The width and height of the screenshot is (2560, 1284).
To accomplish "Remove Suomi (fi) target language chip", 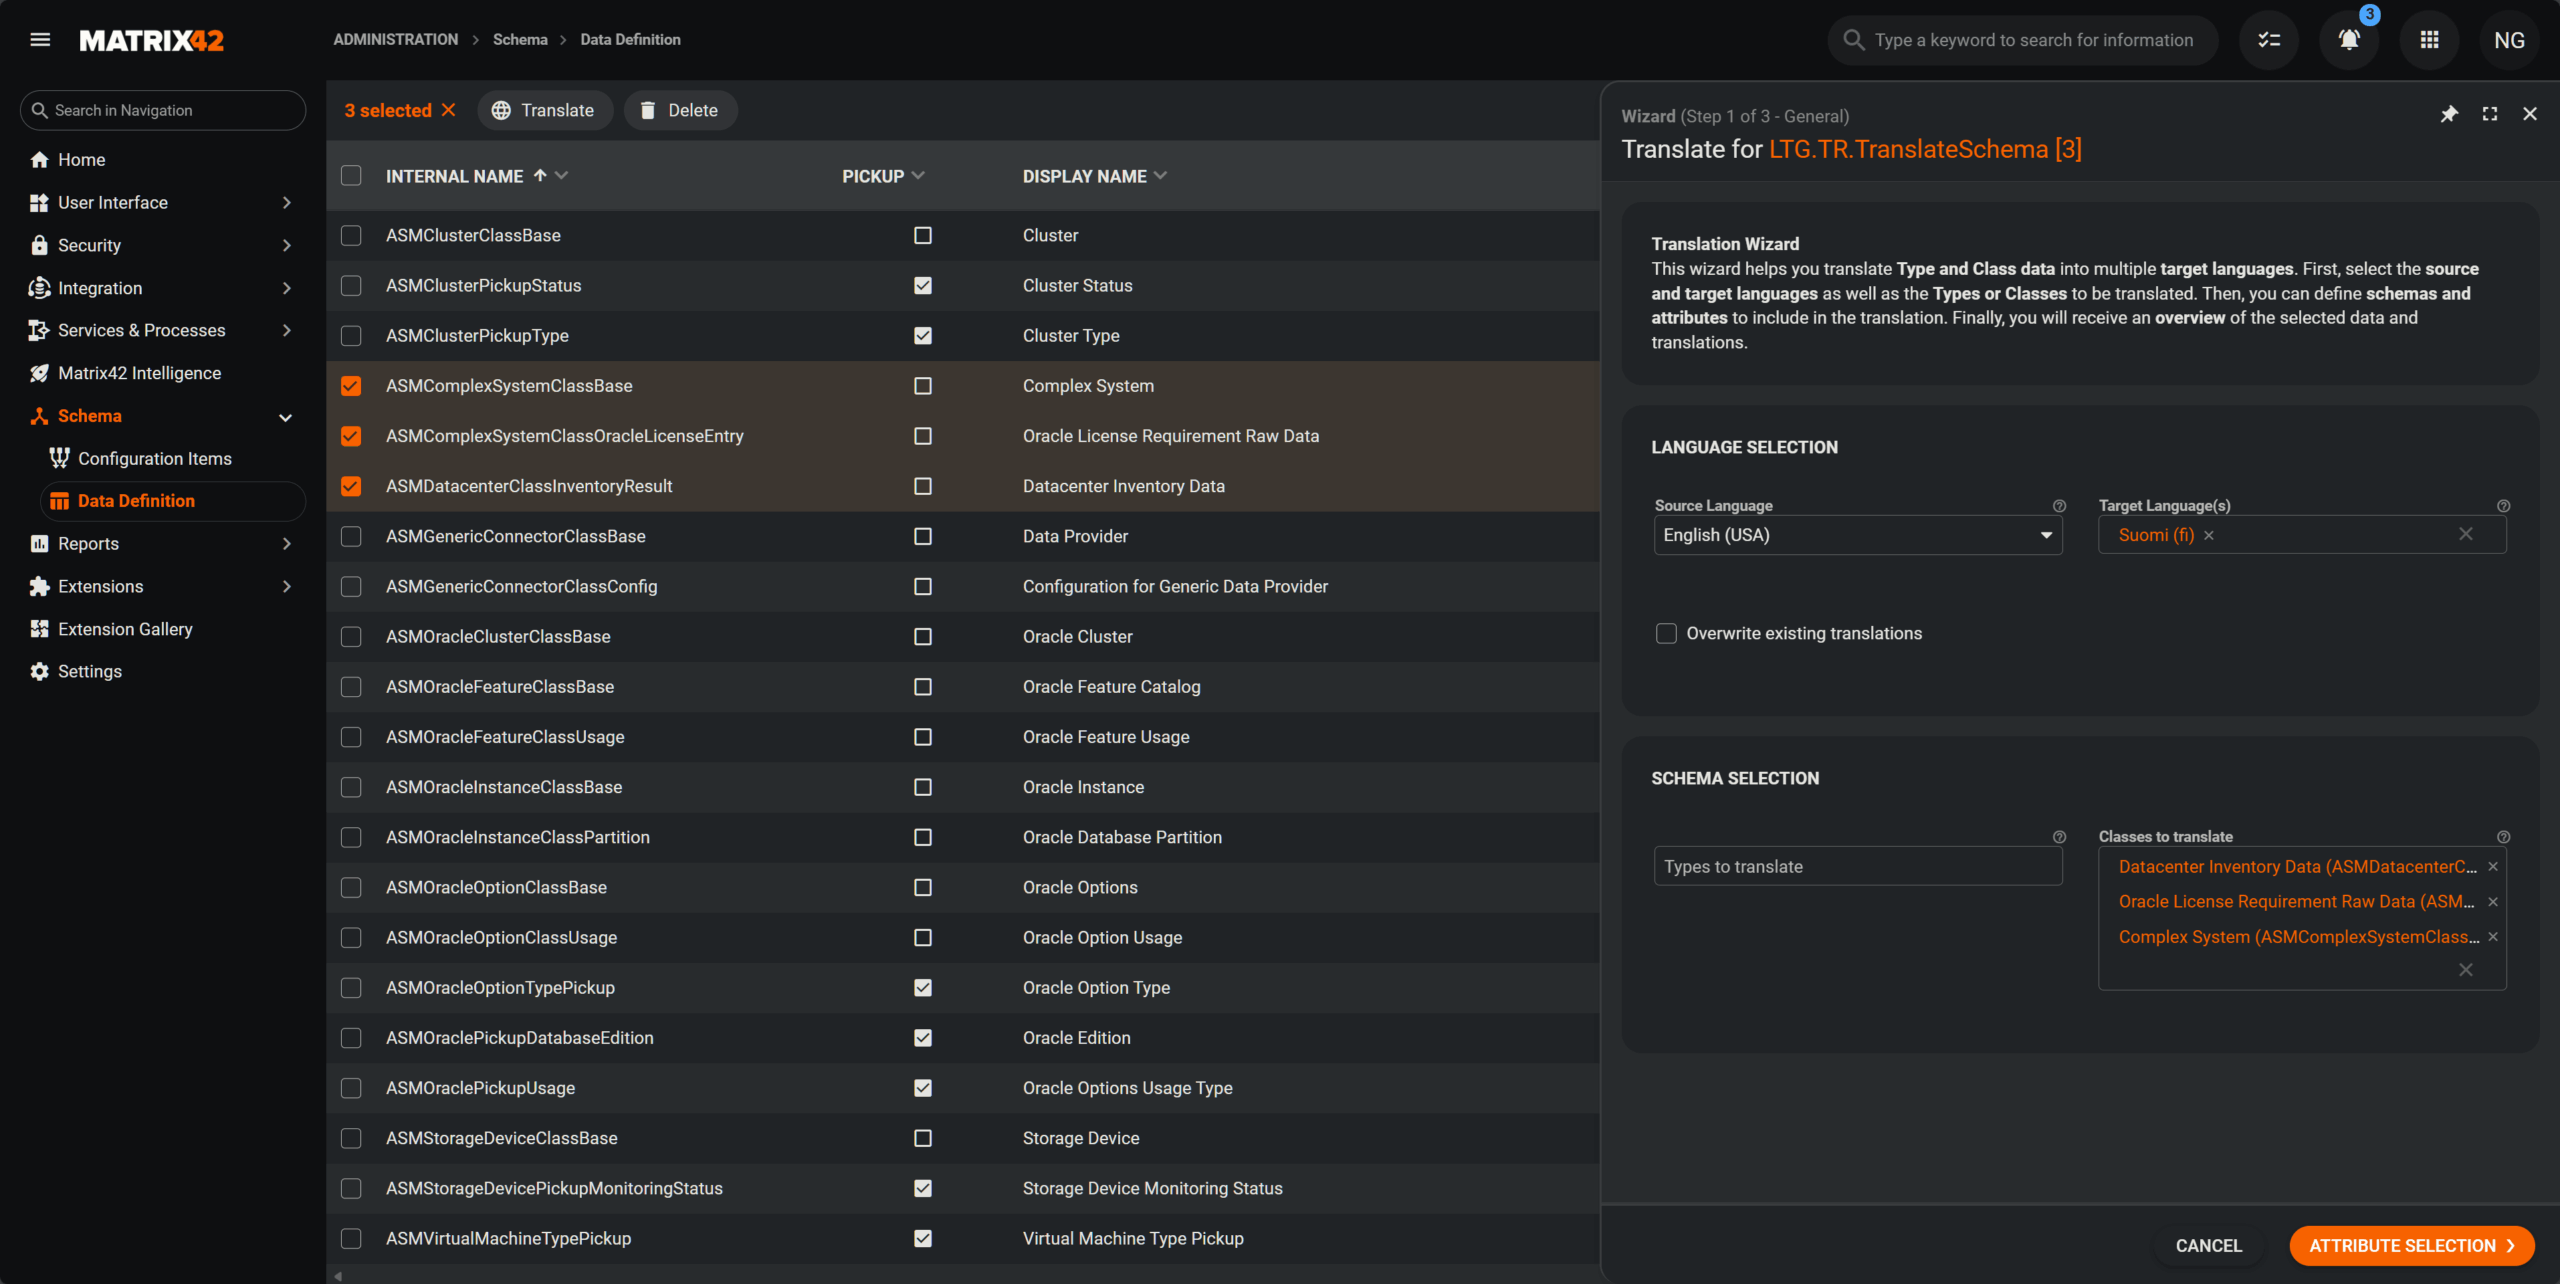I will tap(2209, 536).
